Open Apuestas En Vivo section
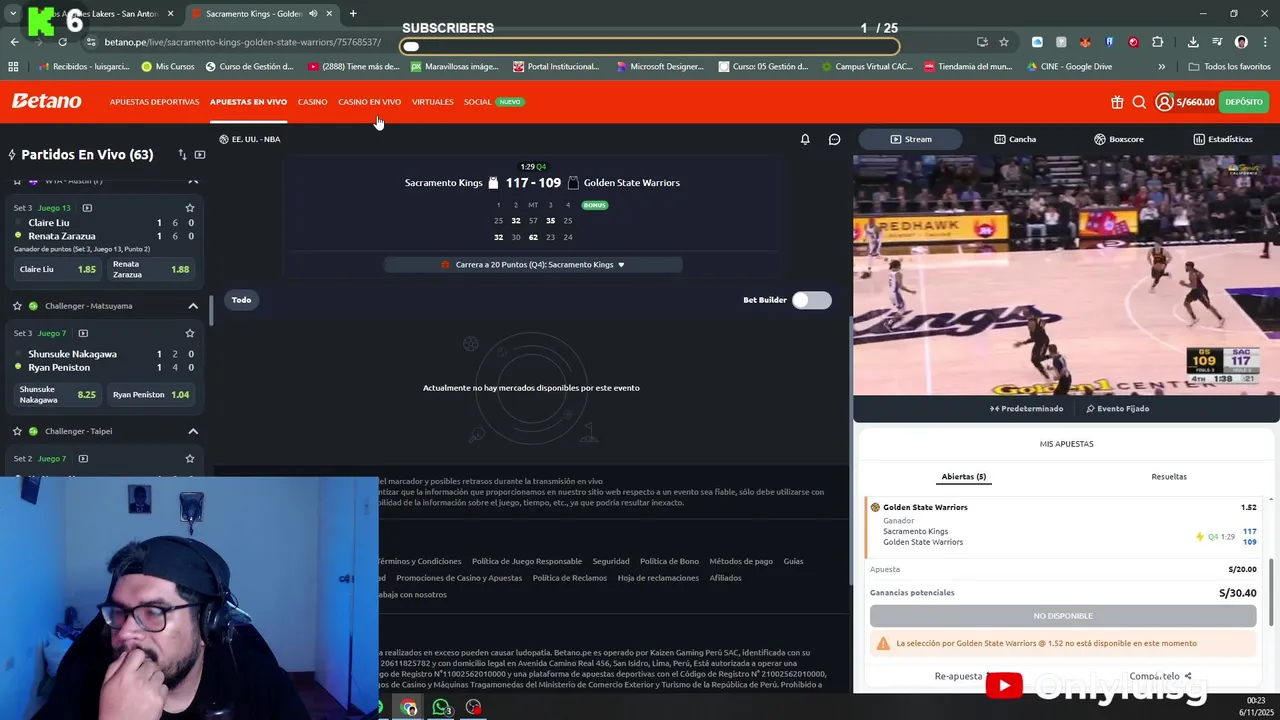 (x=248, y=102)
